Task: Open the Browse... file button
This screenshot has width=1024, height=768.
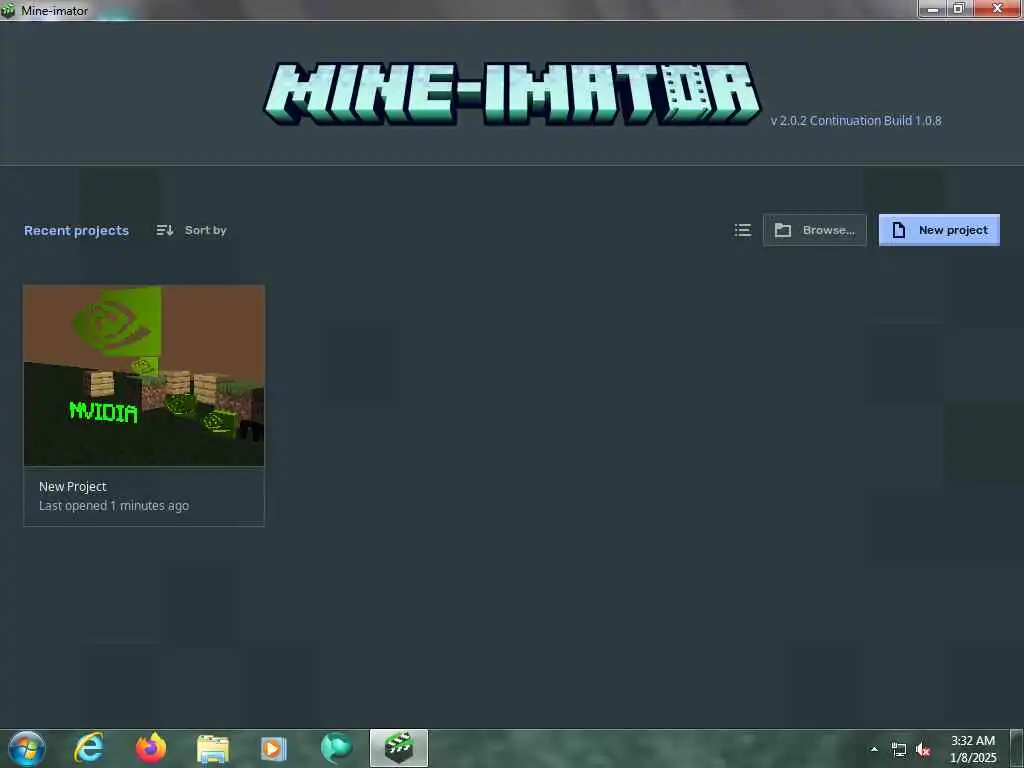Action: click(x=814, y=230)
